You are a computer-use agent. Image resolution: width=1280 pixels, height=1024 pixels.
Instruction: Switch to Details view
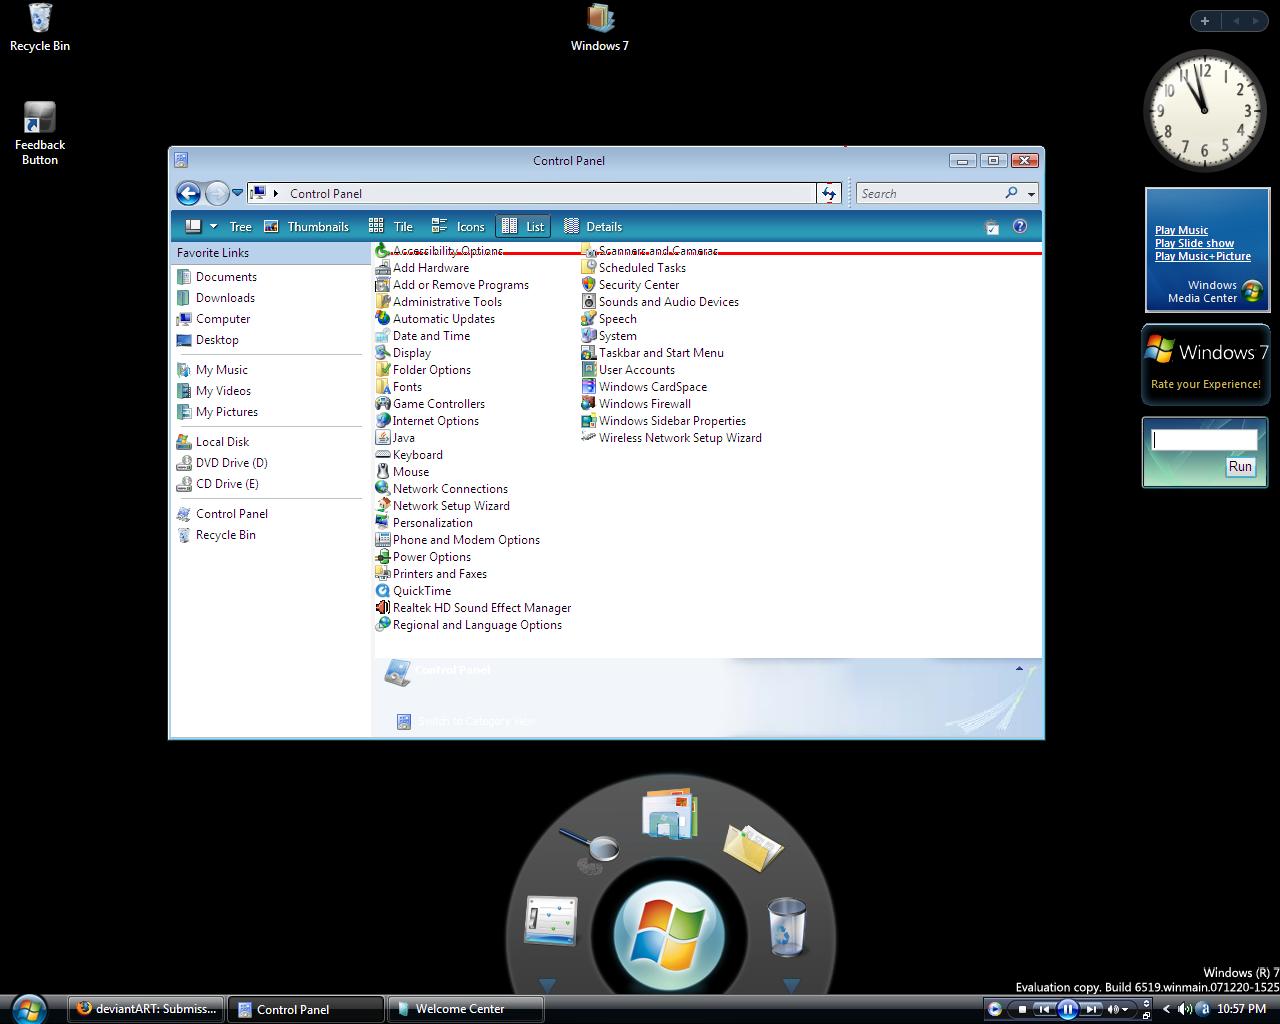593,227
